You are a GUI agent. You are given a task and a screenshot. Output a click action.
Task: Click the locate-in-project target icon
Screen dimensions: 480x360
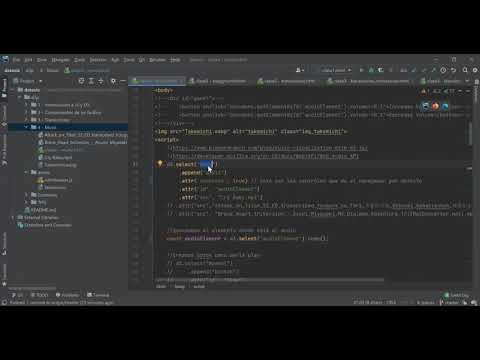82,81
